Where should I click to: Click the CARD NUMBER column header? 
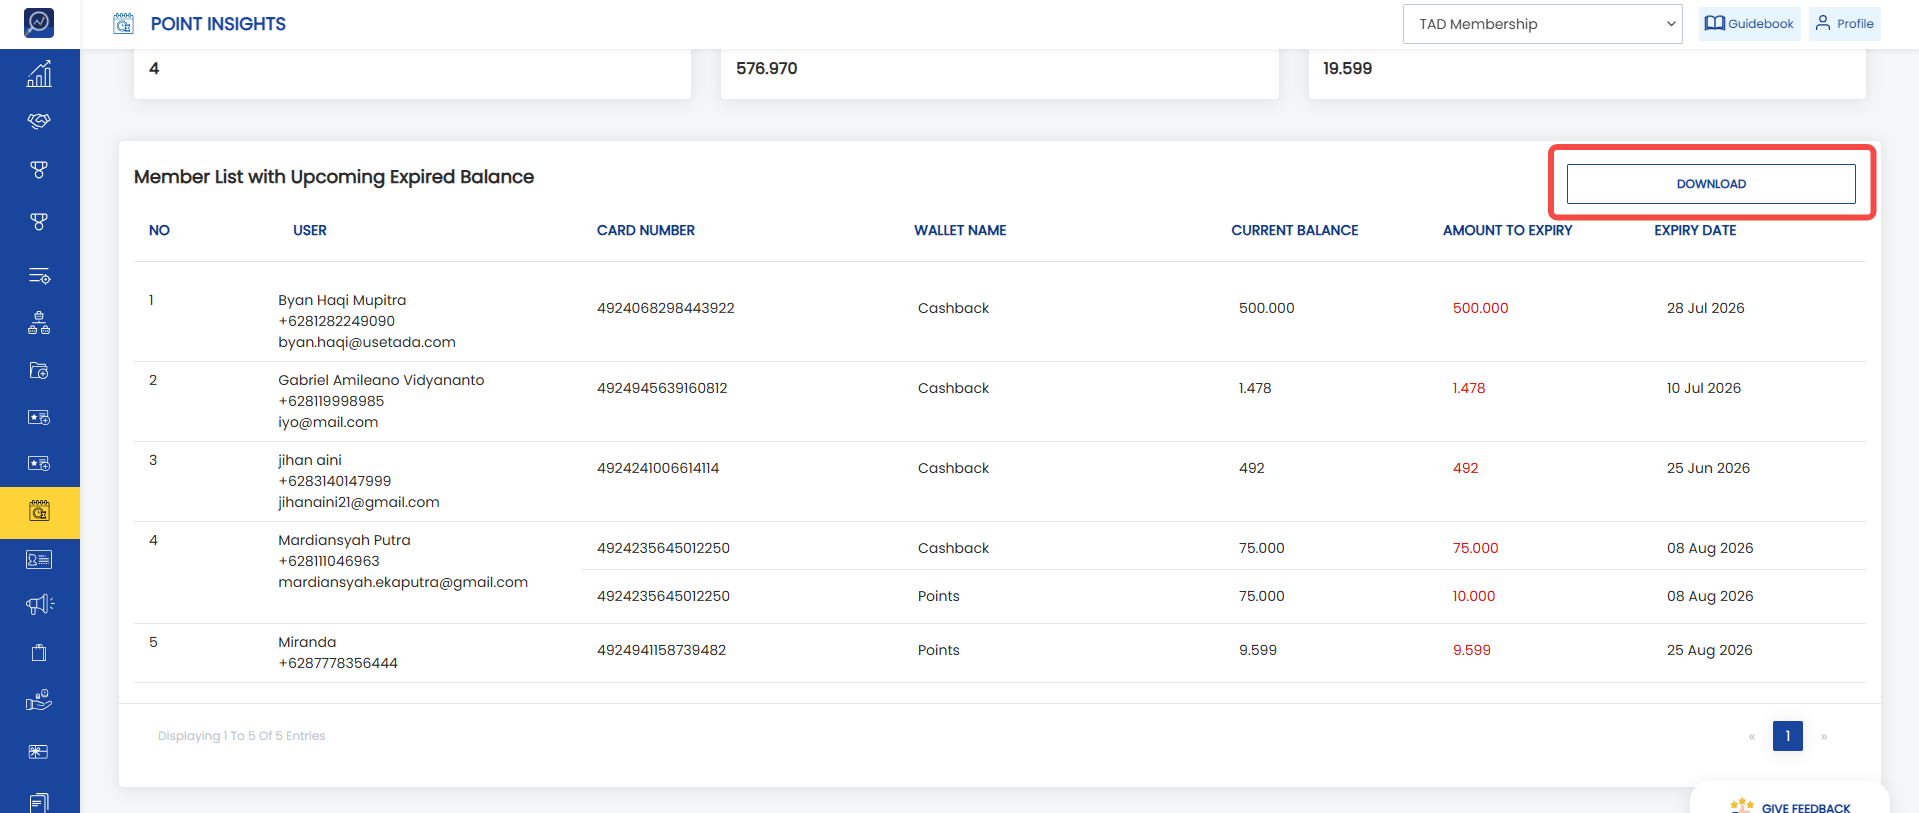tap(646, 230)
